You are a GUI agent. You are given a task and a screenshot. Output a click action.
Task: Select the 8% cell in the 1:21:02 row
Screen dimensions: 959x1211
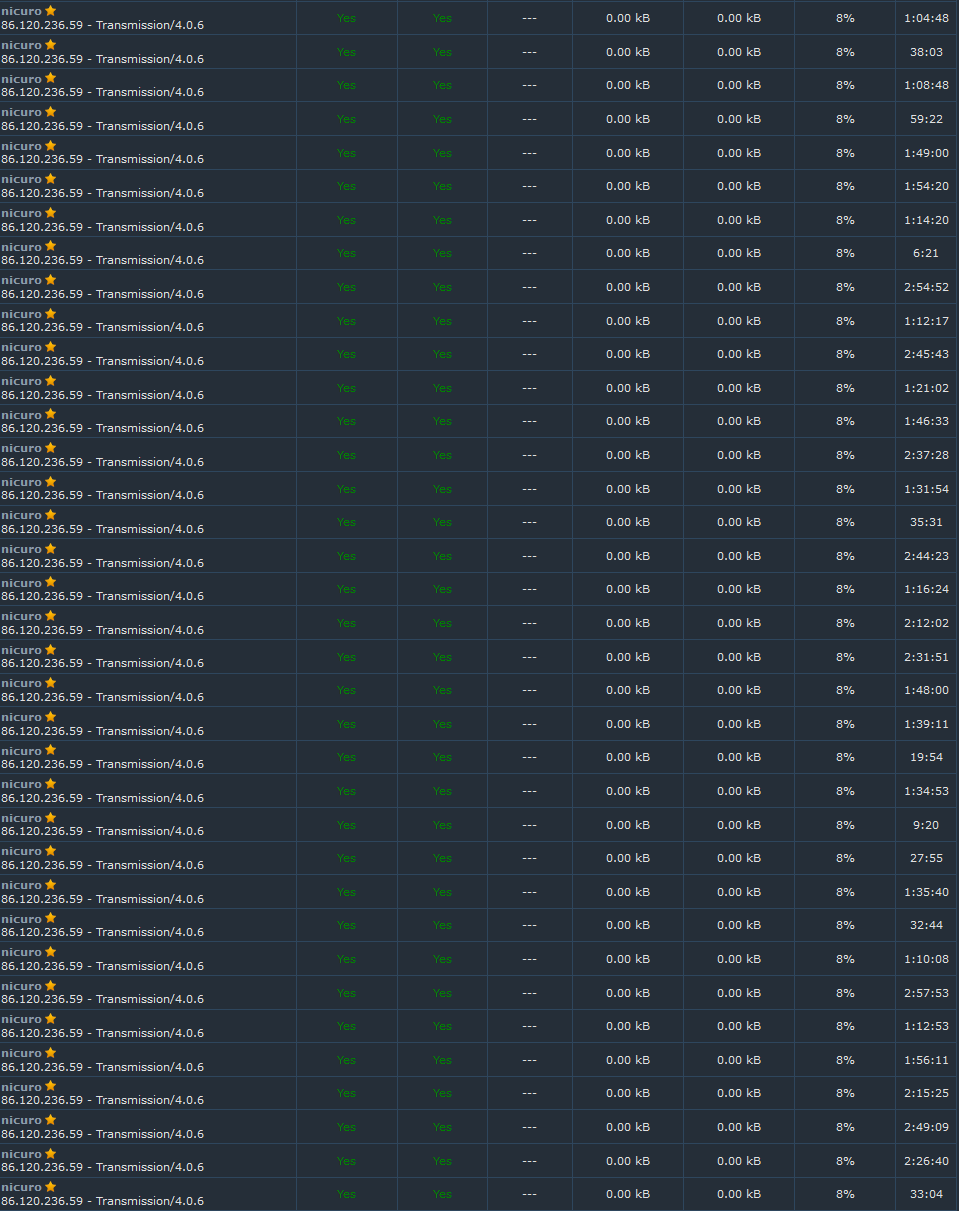coord(845,388)
